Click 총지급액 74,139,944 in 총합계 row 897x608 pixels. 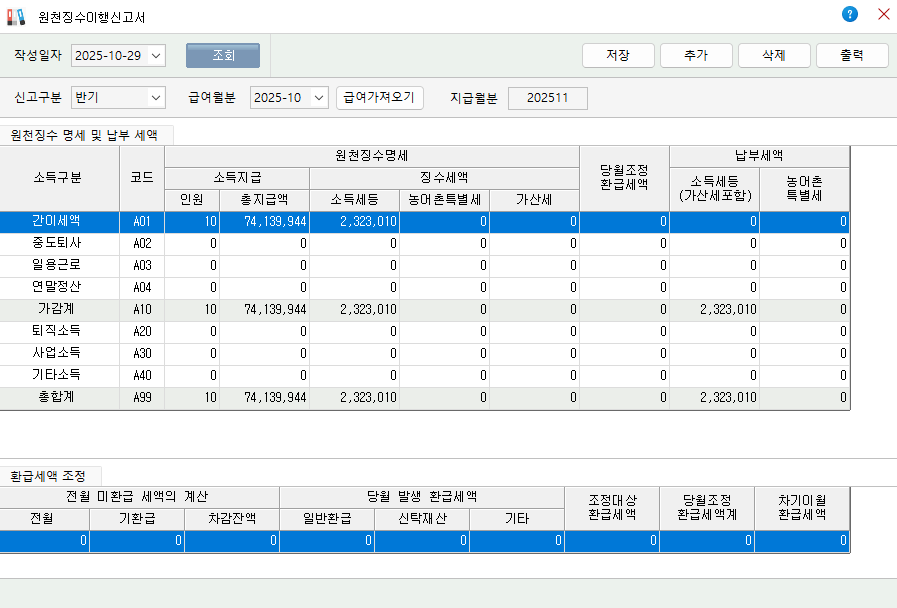click(x=264, y=398)
